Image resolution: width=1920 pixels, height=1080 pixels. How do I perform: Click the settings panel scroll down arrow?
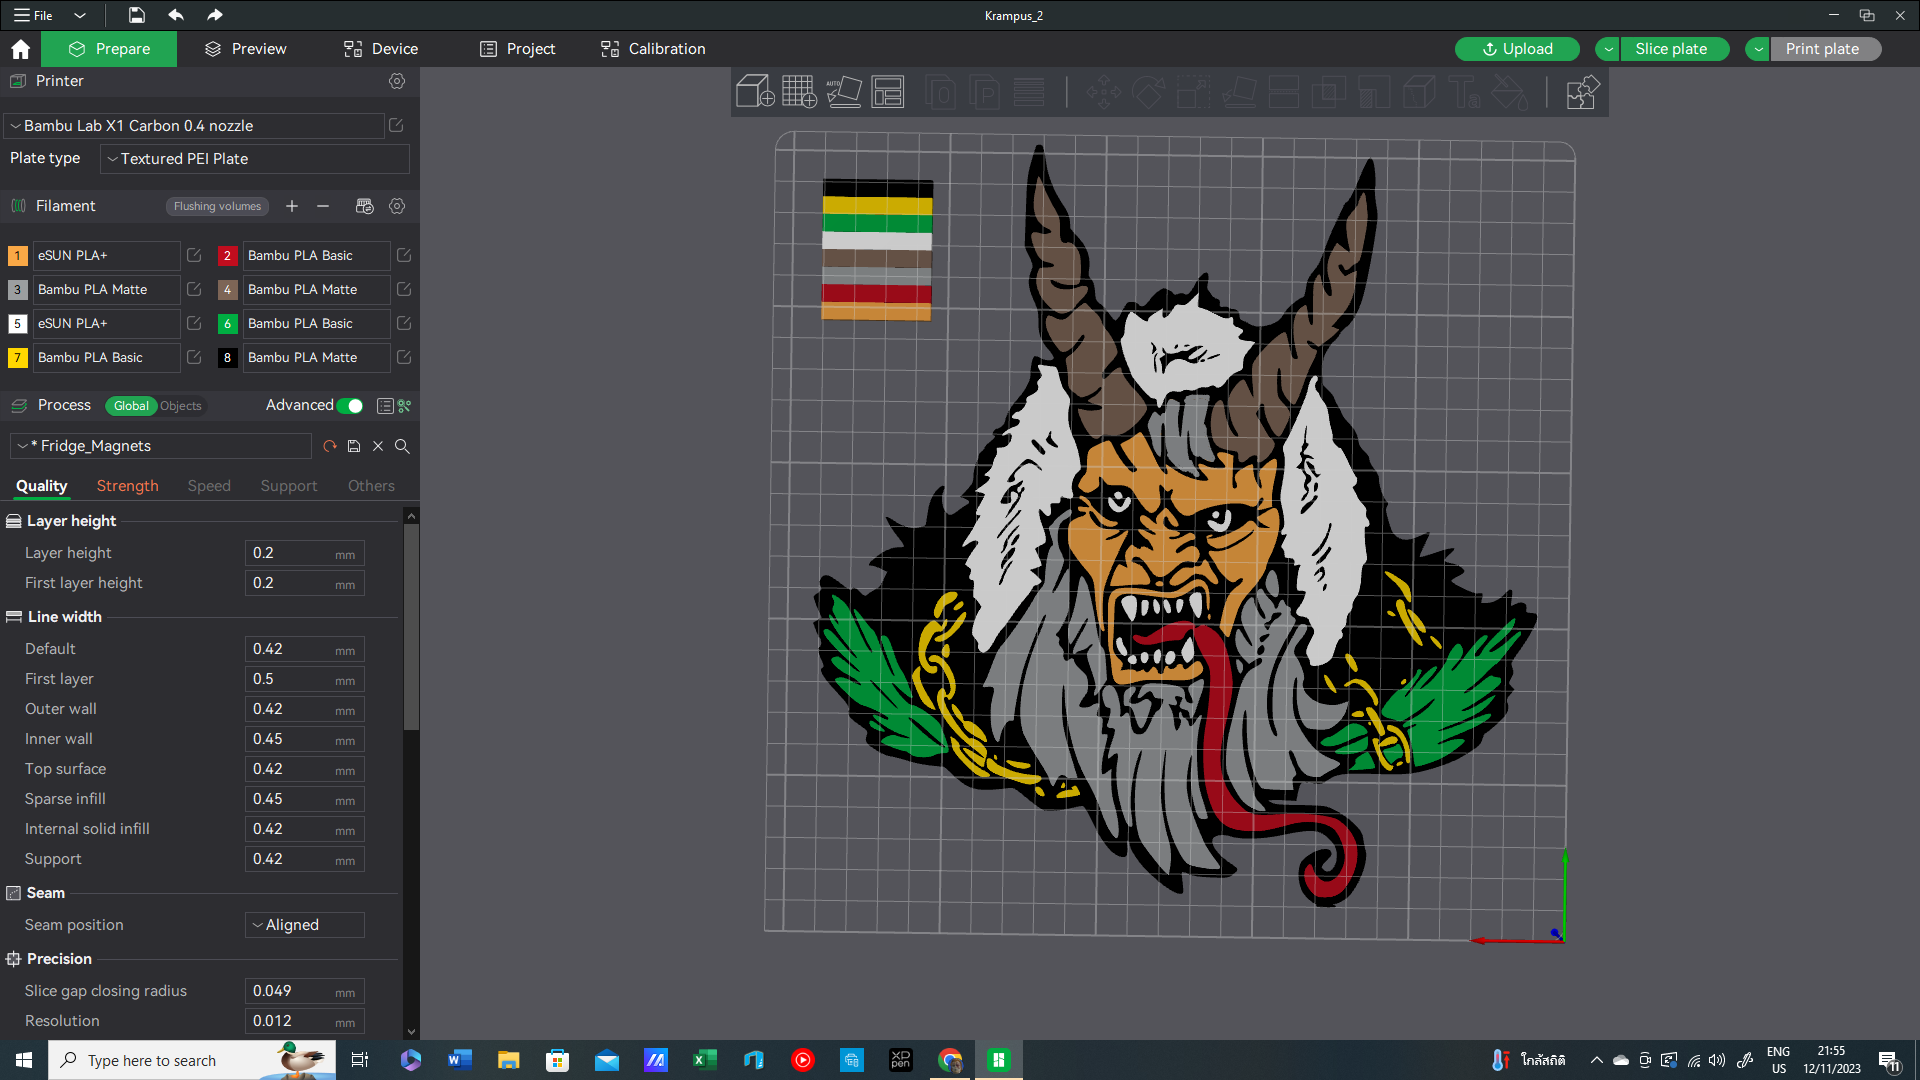[x=411, y=1032]
